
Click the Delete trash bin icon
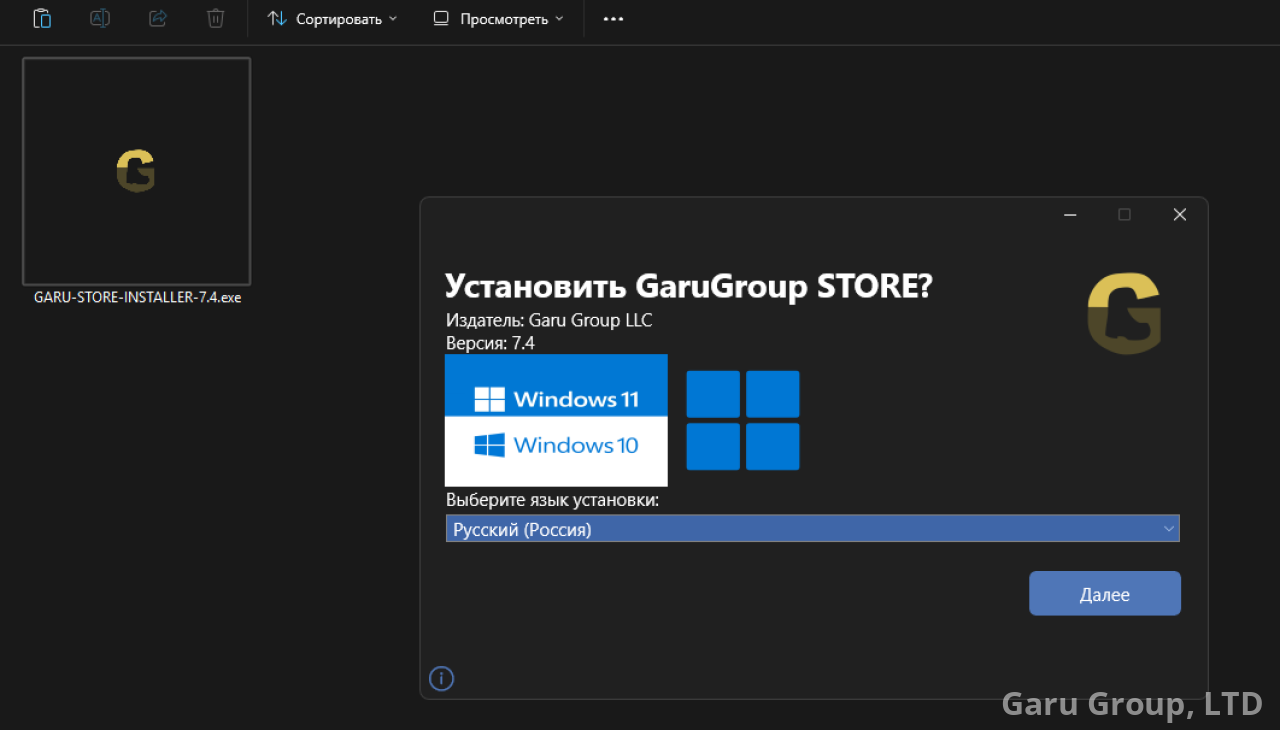[x=215, y=18]
